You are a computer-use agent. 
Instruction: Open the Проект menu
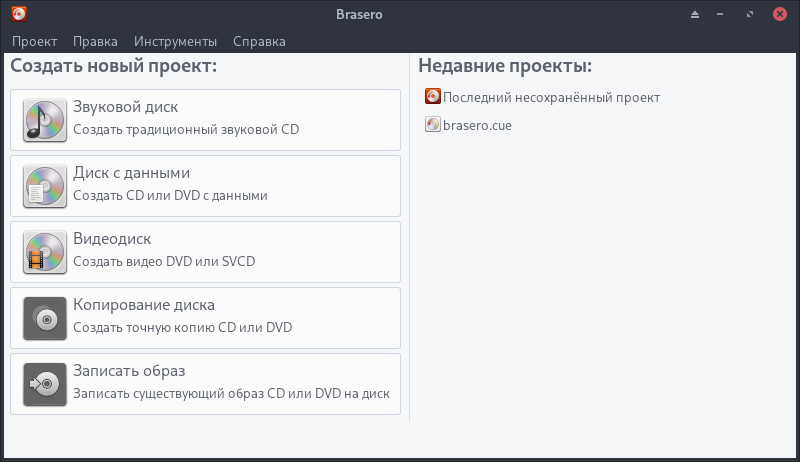35,41
